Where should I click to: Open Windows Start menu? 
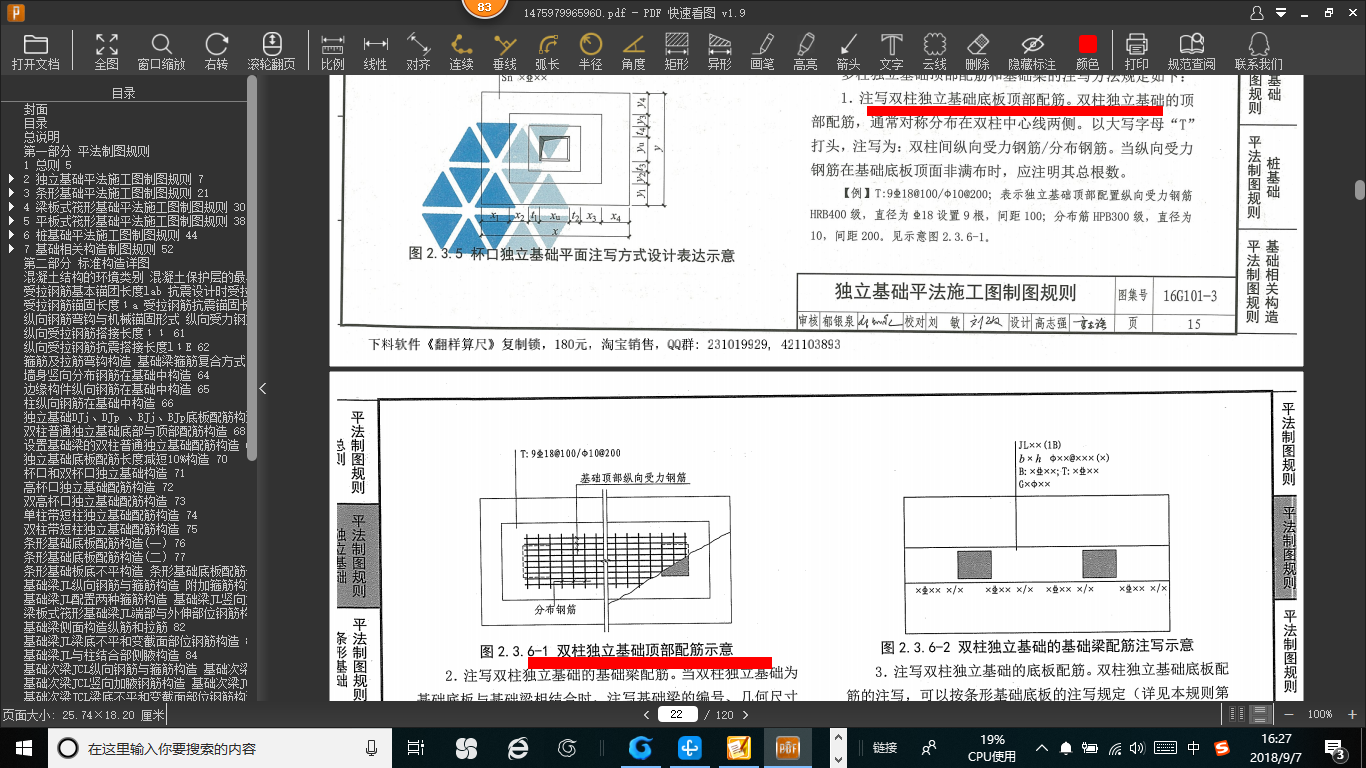point(23,747)
